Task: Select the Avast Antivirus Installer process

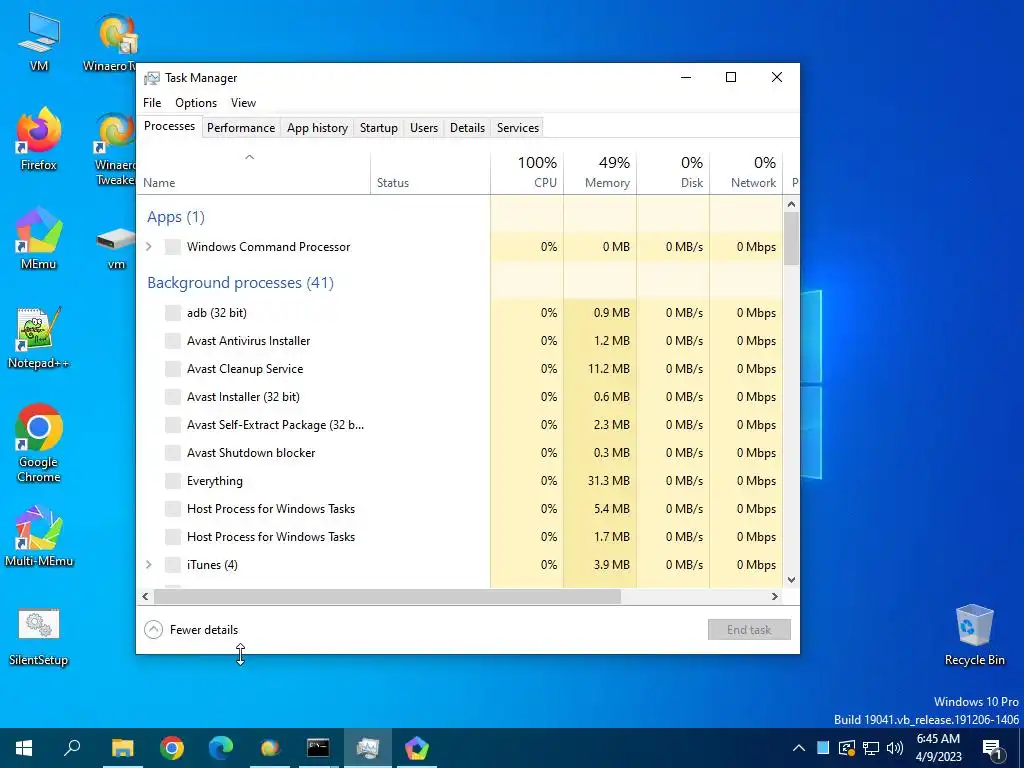Action: (459, 341)
